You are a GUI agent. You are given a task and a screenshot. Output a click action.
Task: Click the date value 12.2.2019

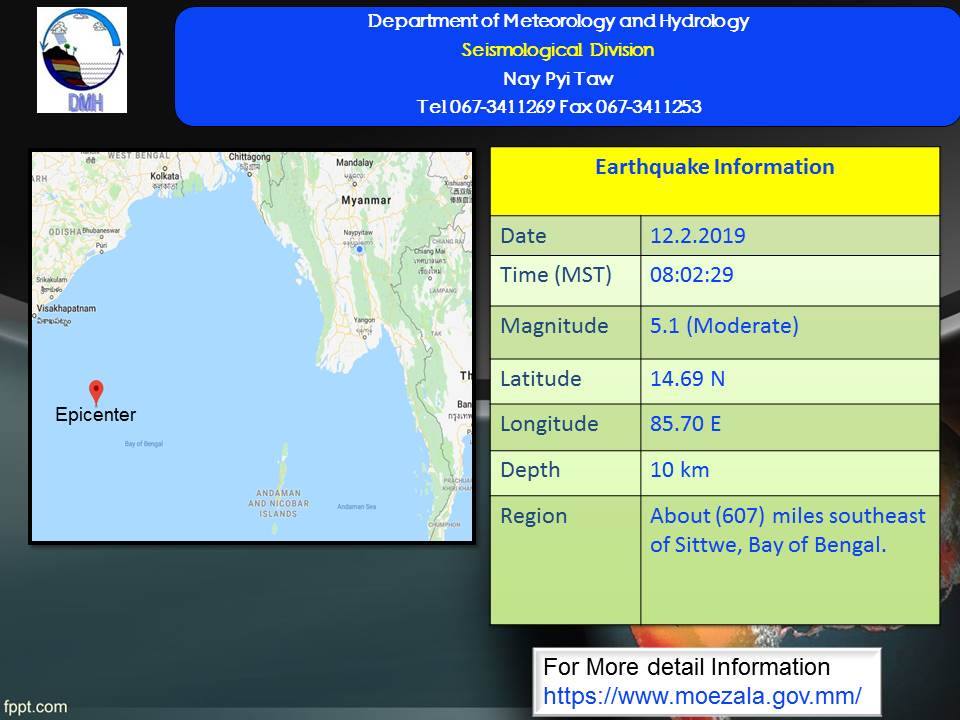tap(697, 236)
